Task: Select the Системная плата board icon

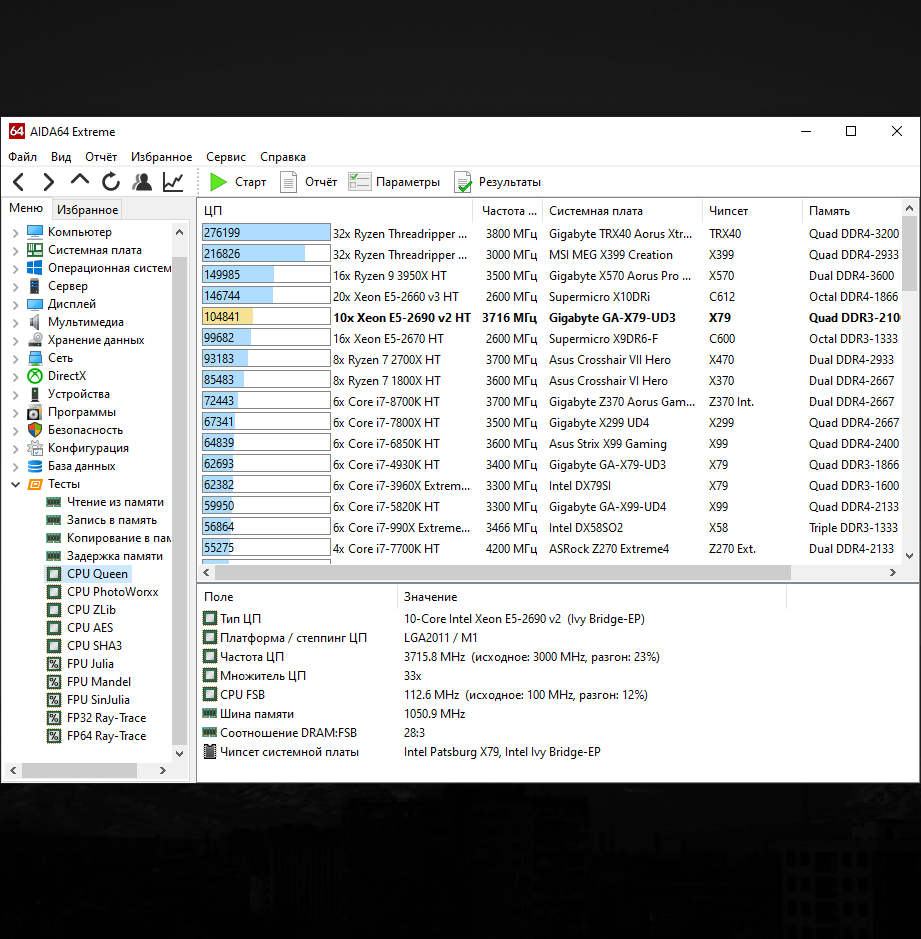Action: 35,250
